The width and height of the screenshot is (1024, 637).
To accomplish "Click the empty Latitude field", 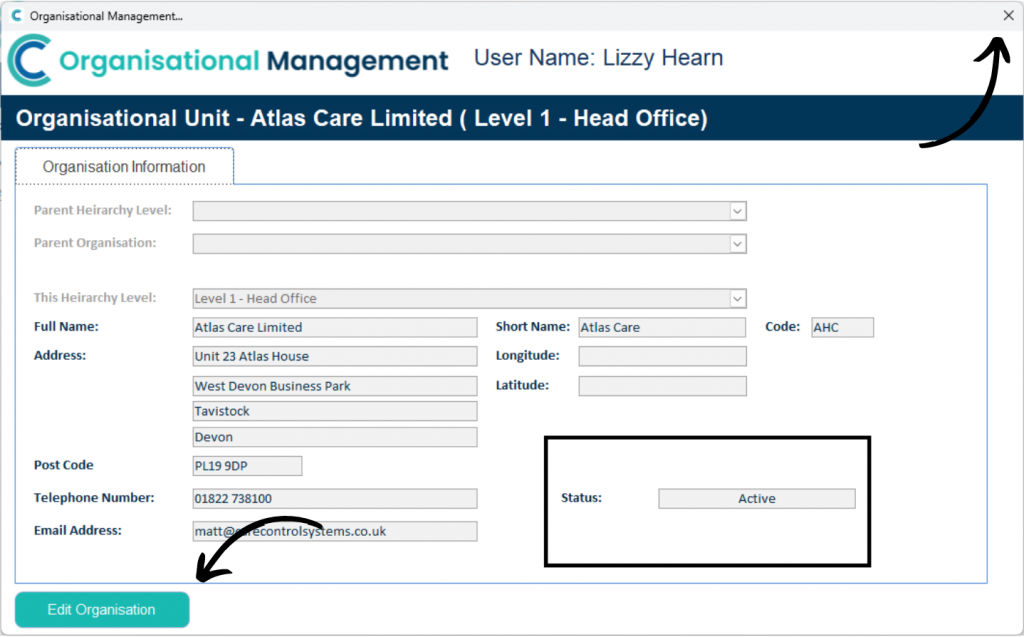I will point(662,386).
